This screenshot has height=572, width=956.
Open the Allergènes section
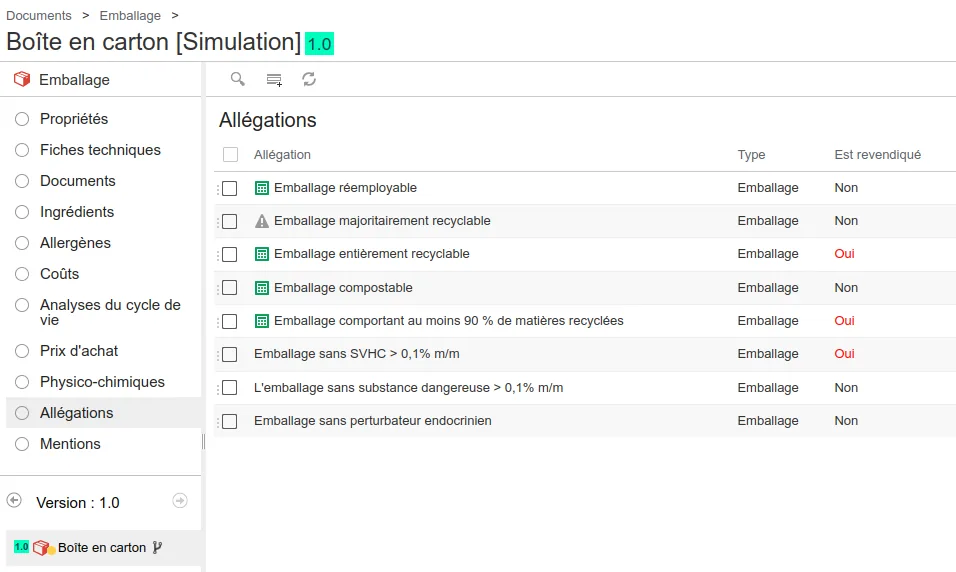(x=75, y=243)
